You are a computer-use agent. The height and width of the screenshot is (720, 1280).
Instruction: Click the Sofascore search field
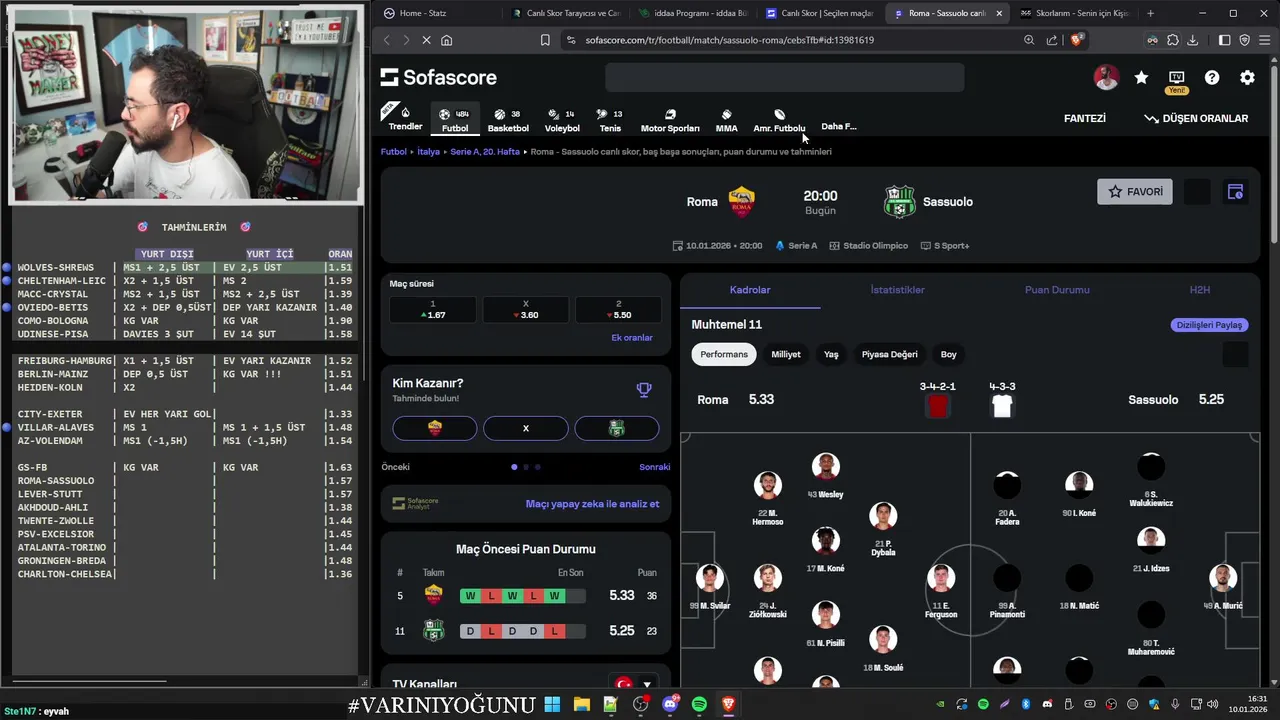click(785, 77)
